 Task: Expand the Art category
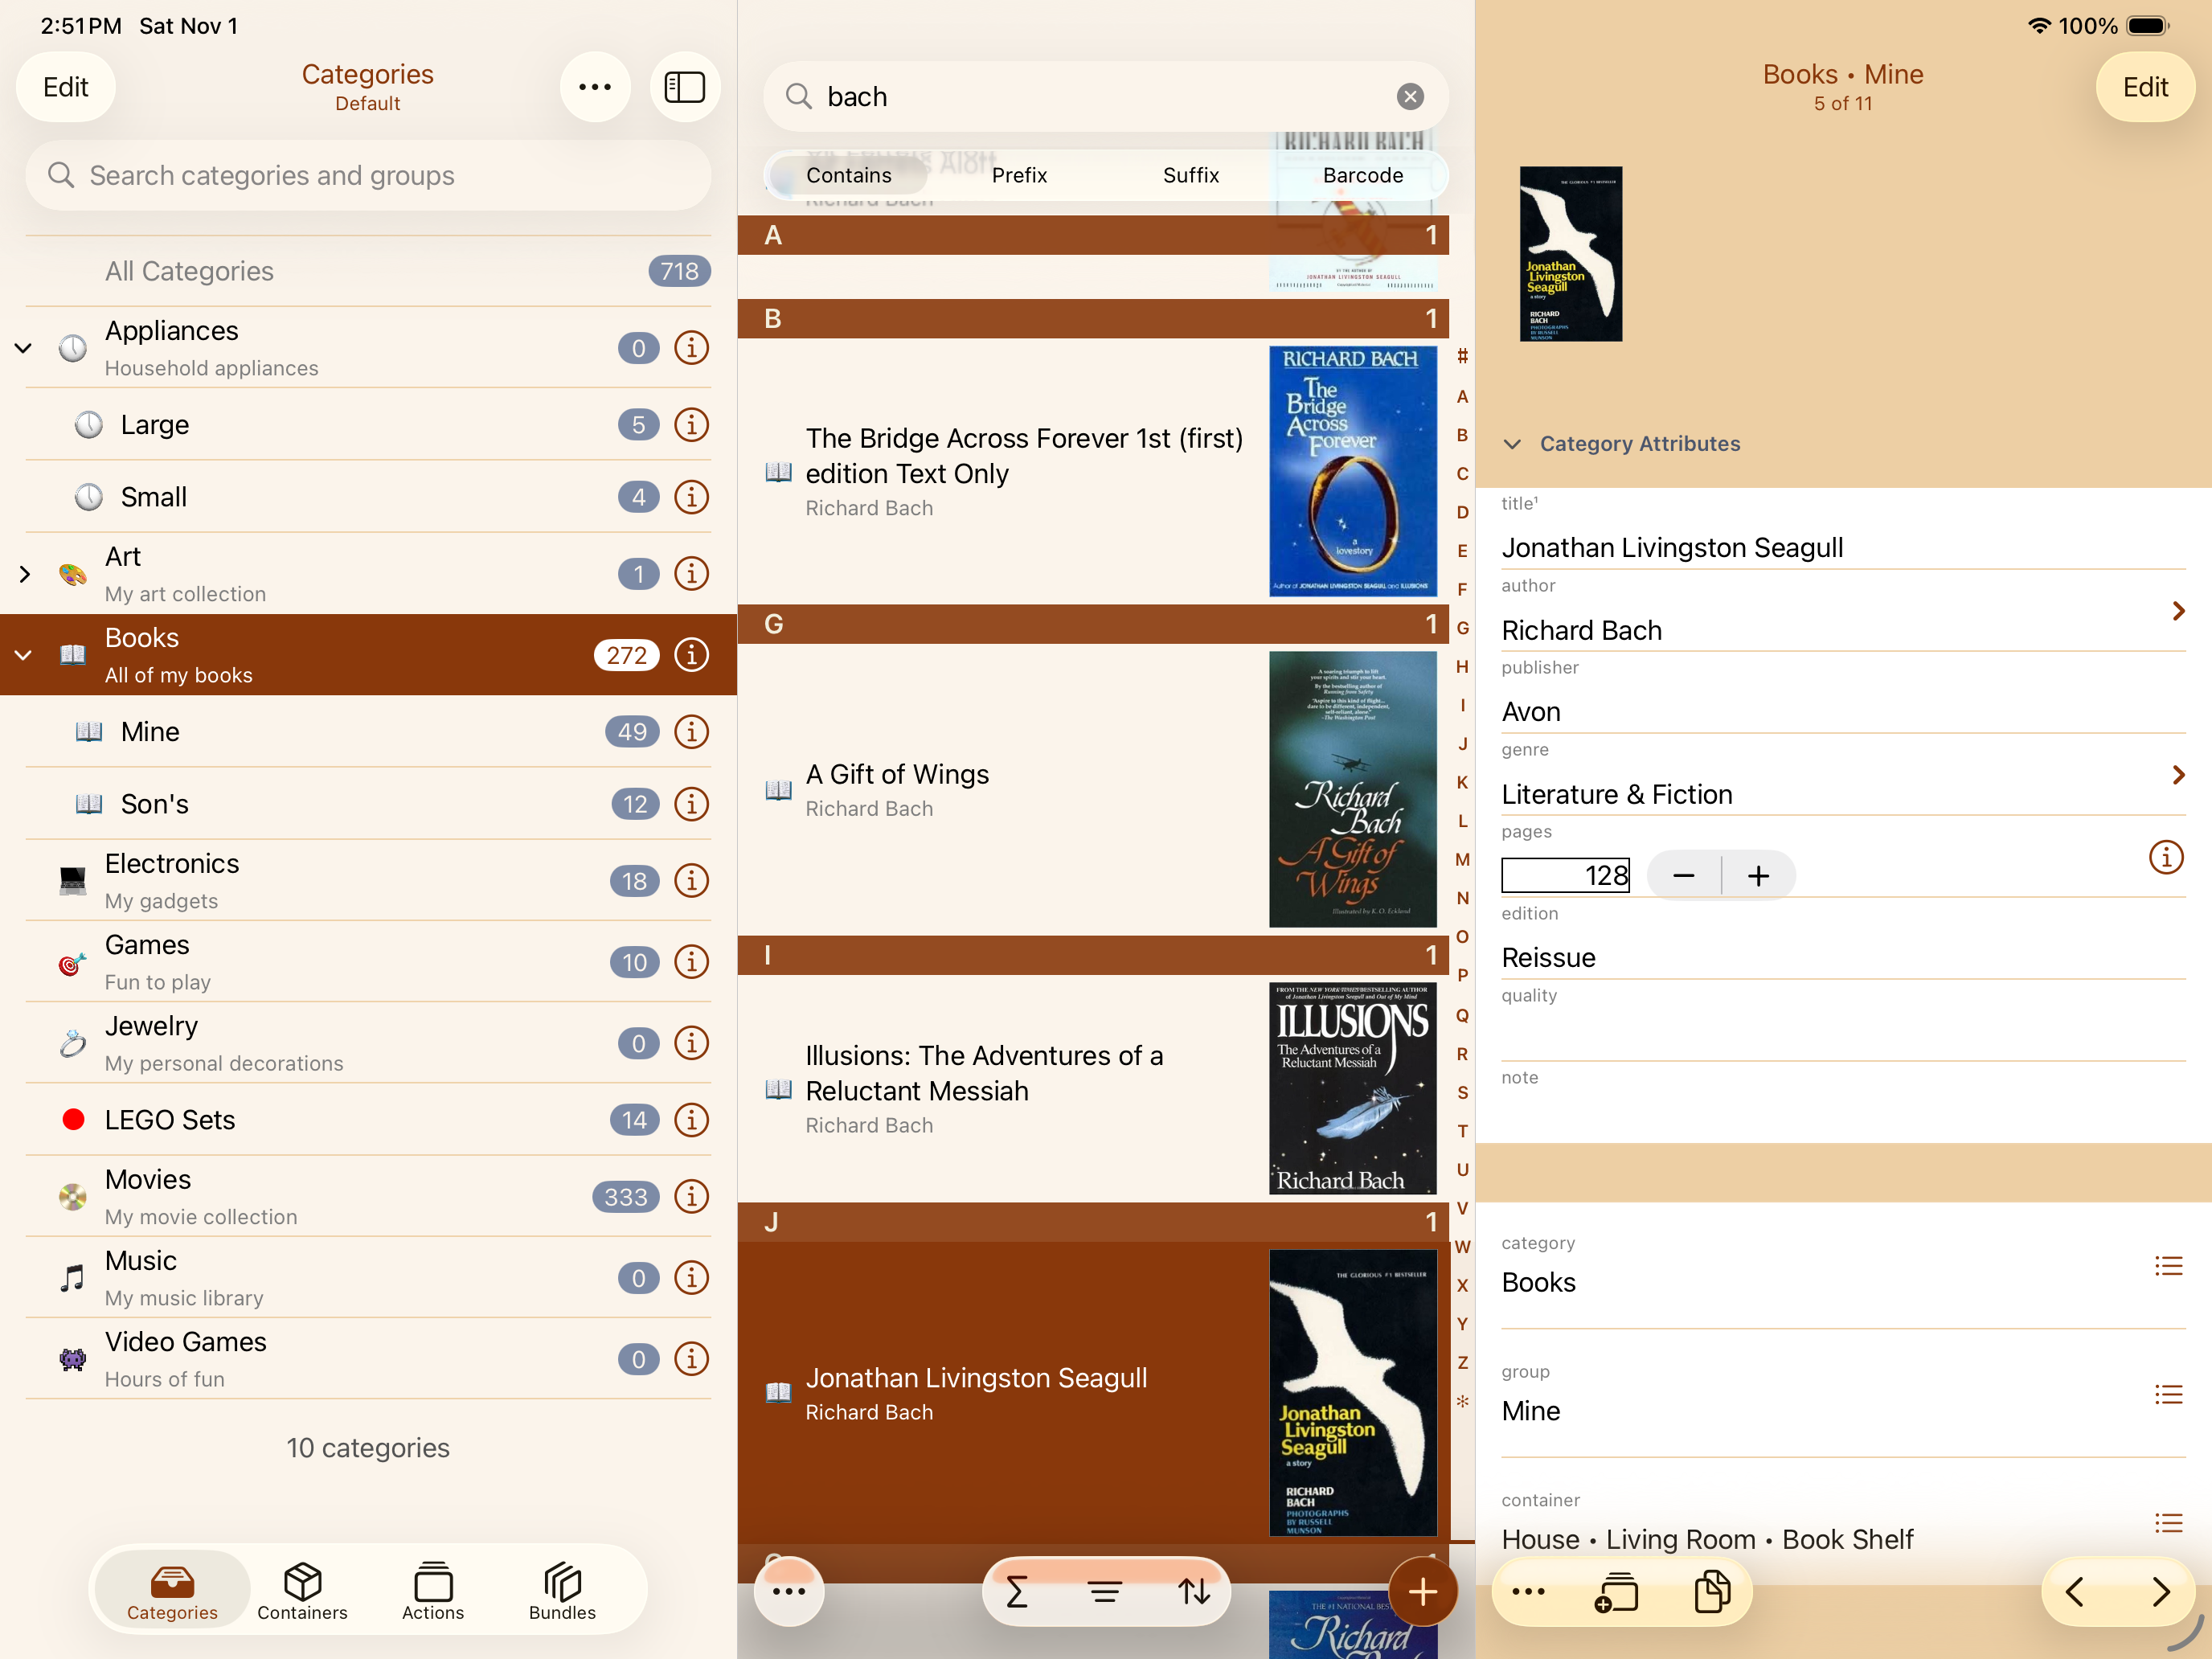pyautogui.click(x=24, y=574)
